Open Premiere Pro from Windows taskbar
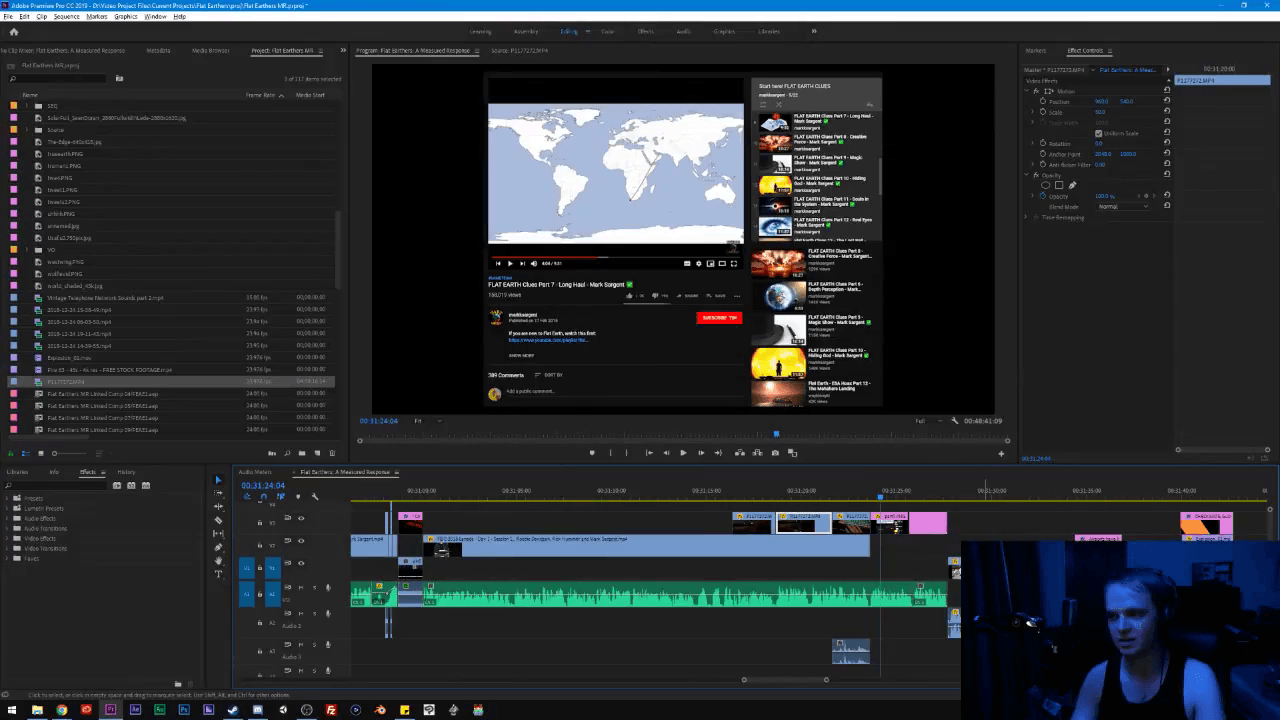The image size is (1280, 720). pos(110,710)
